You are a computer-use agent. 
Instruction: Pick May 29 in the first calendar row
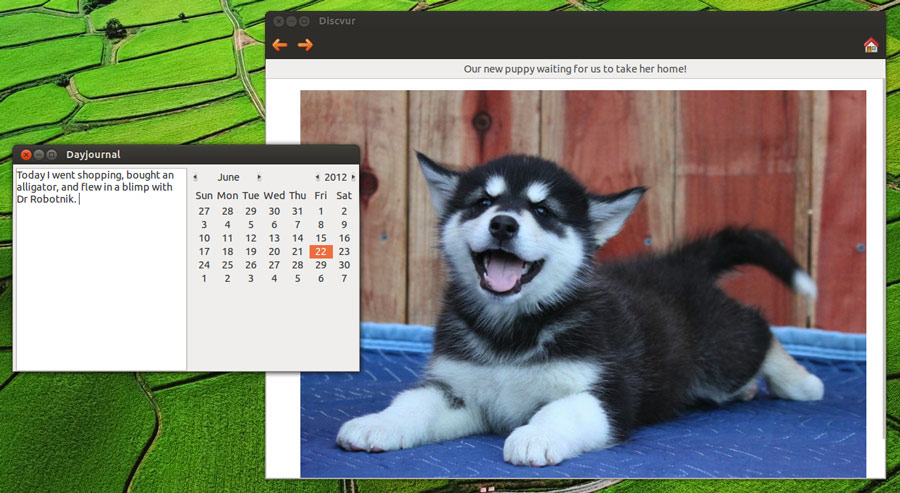251,211
